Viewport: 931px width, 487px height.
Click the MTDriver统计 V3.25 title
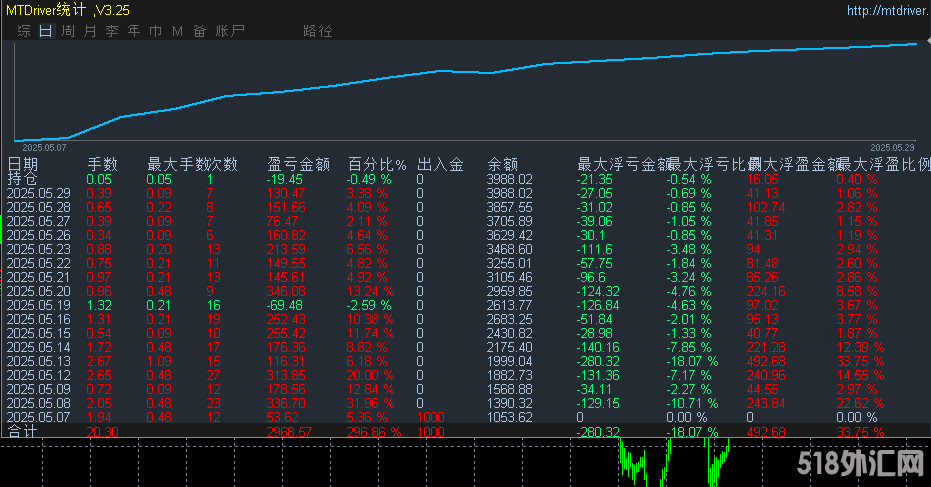[68, 10]
